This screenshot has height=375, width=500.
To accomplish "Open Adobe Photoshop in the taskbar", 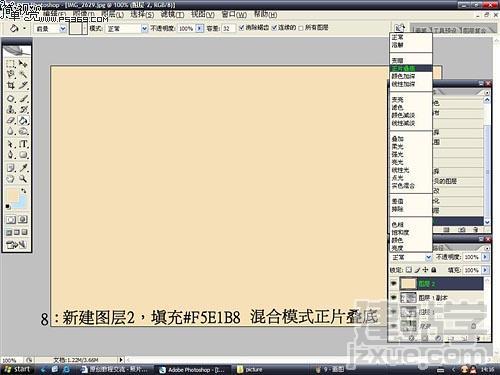I will [x=192, y=369].
